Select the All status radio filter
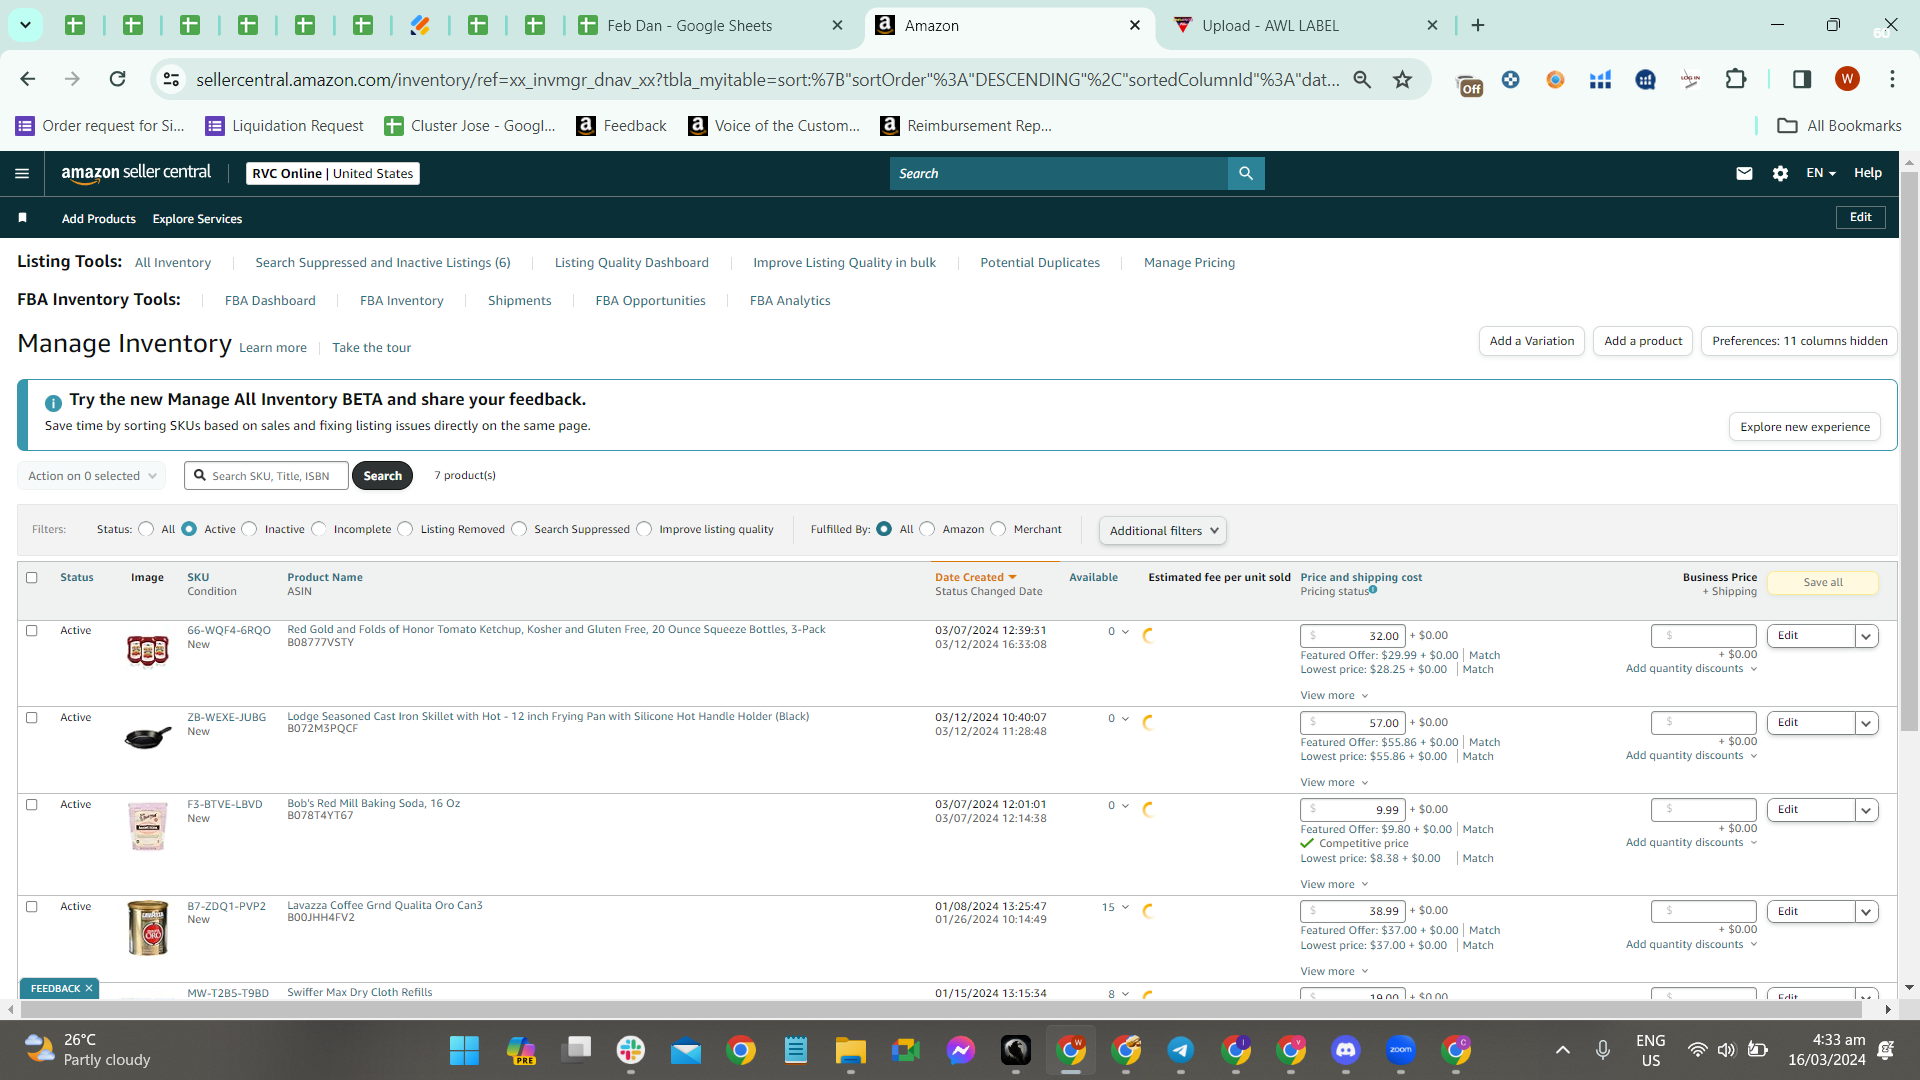Image resolution: width=1920 pixels, height=1080 pixels. click(x=146, y=529)
